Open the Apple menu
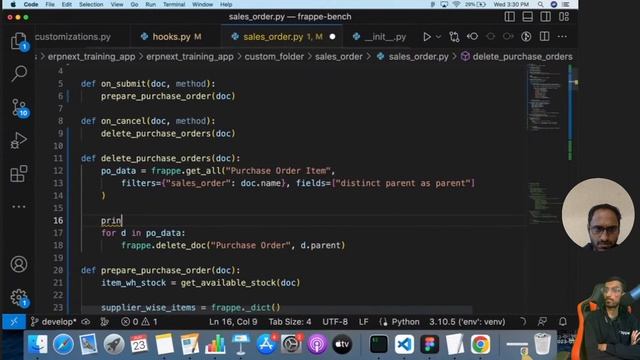This screenshot has height=360, width=640. [13, 4]
